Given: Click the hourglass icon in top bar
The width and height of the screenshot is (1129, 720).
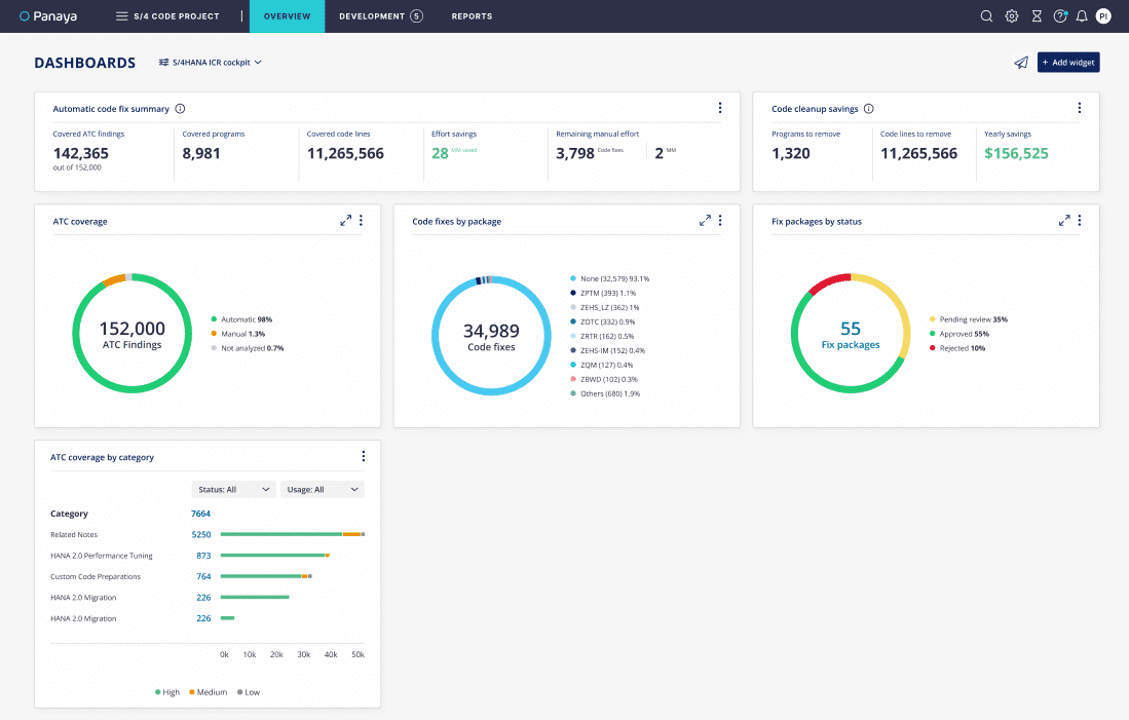Looking at the screenshot, I should [1037, 16].
